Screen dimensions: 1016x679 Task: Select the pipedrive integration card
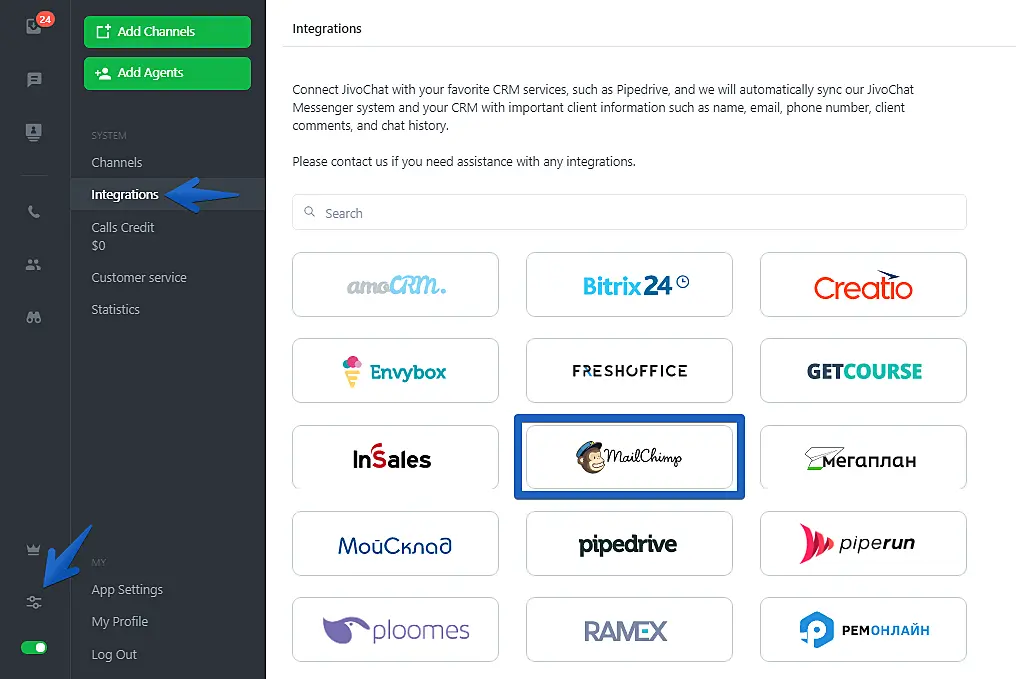coord(629,544)
